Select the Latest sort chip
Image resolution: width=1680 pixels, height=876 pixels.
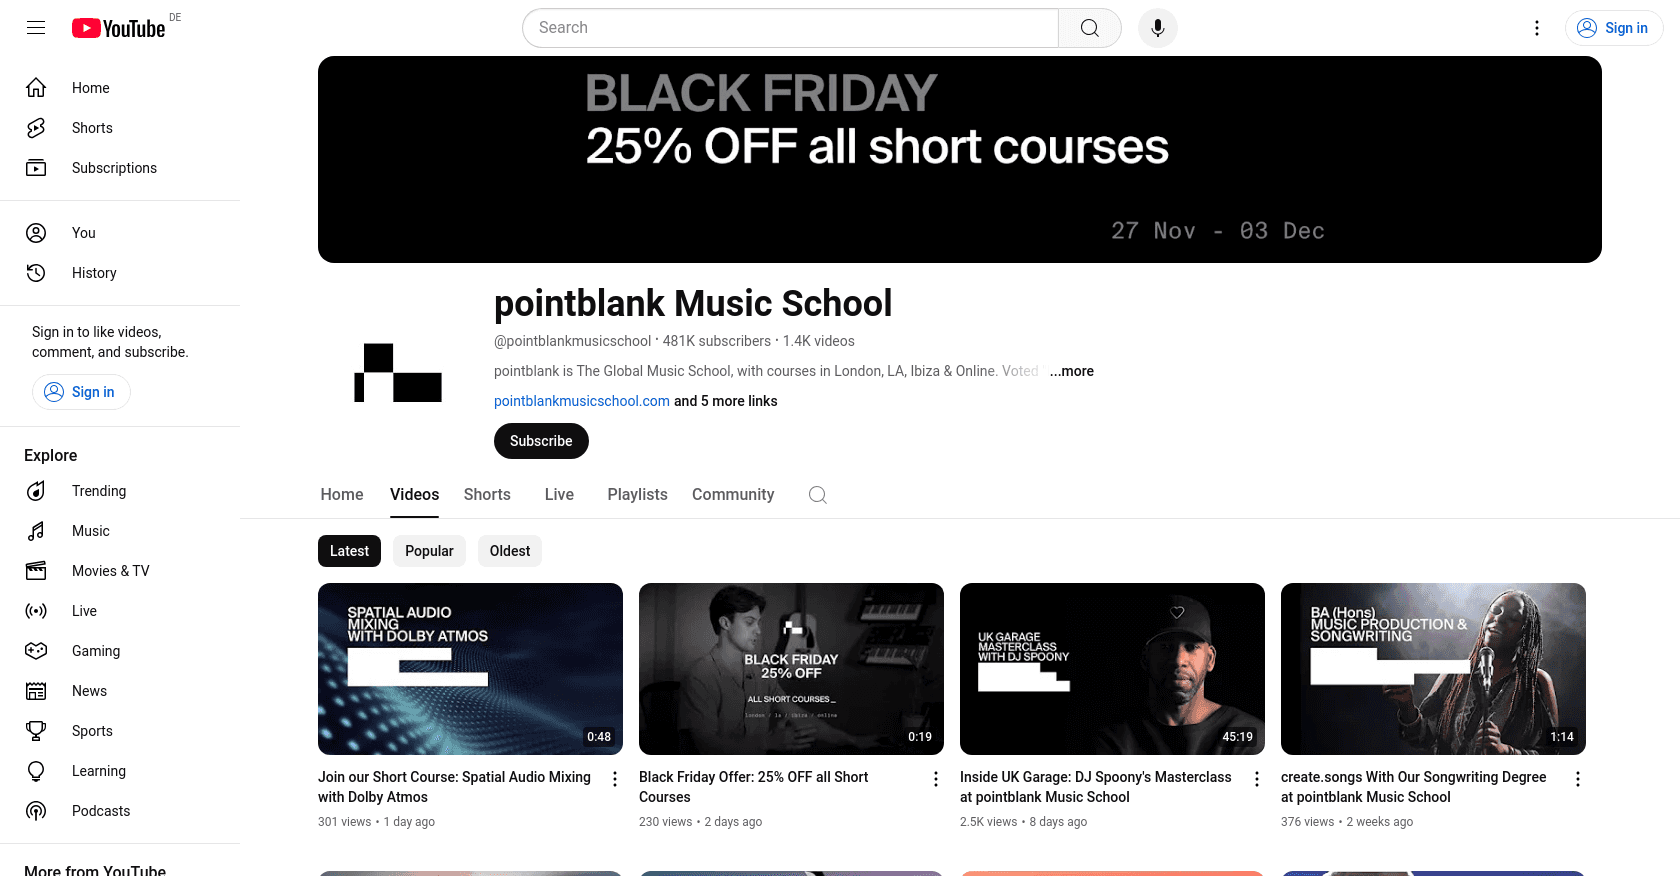pyautogui.click(x=349, y=551)
